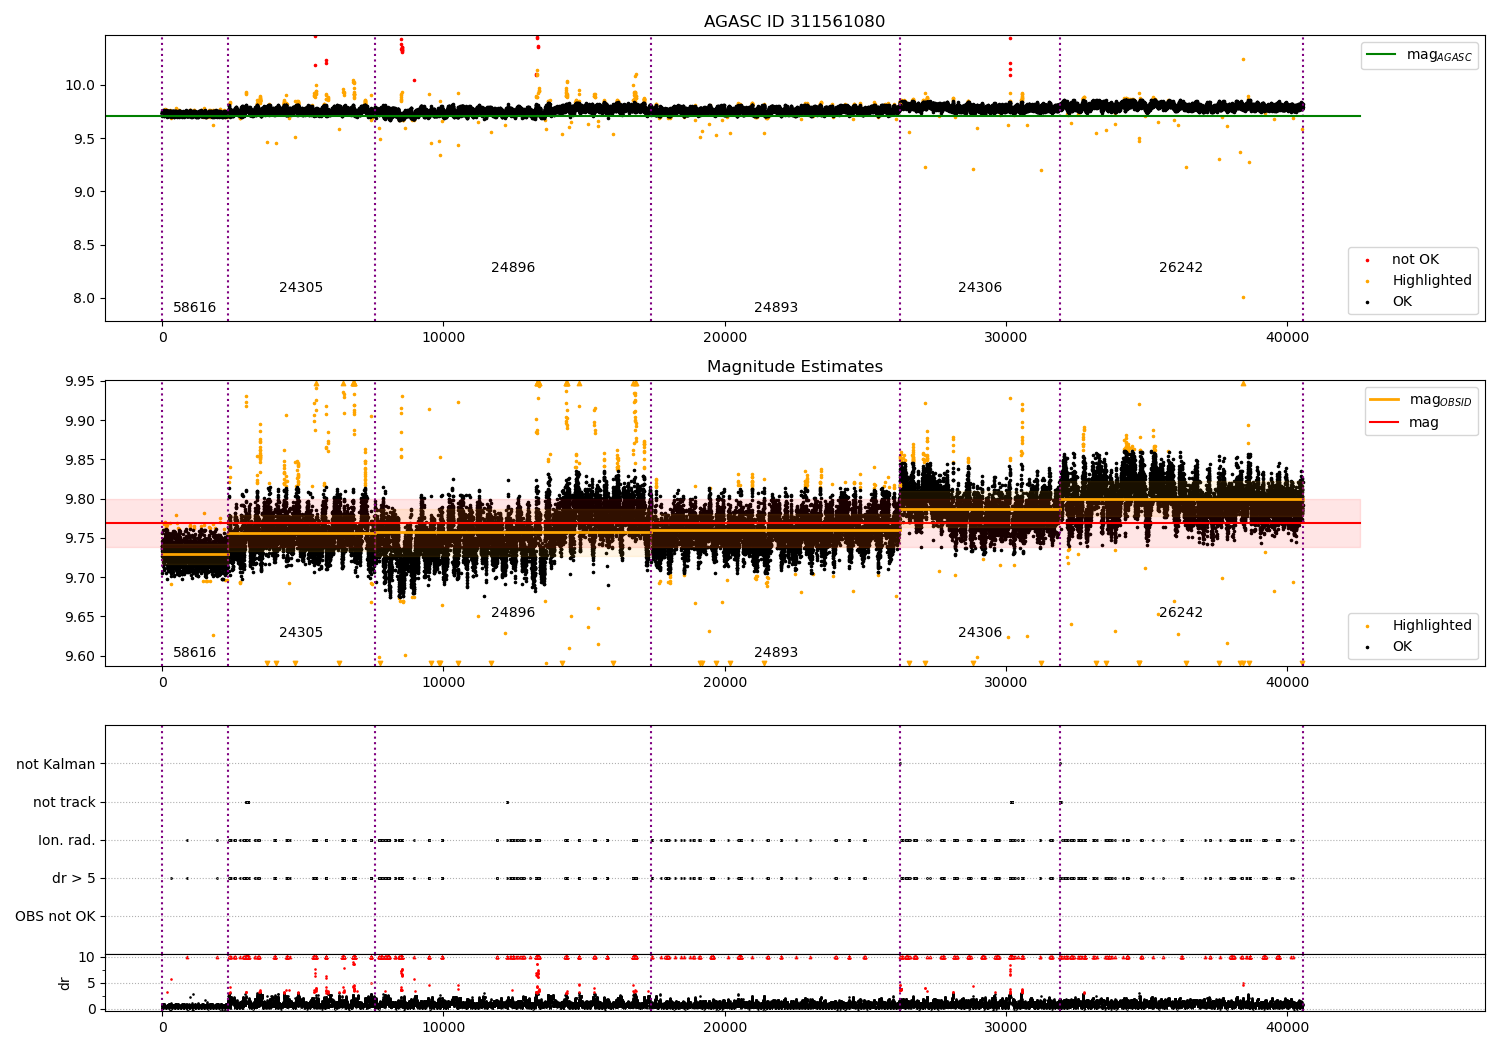Click the 40000 x-tick under the top plot
Image resolution: width=1500 pixels, height=1050 pixels.
pyautogui.click(x=1287, y=337)
